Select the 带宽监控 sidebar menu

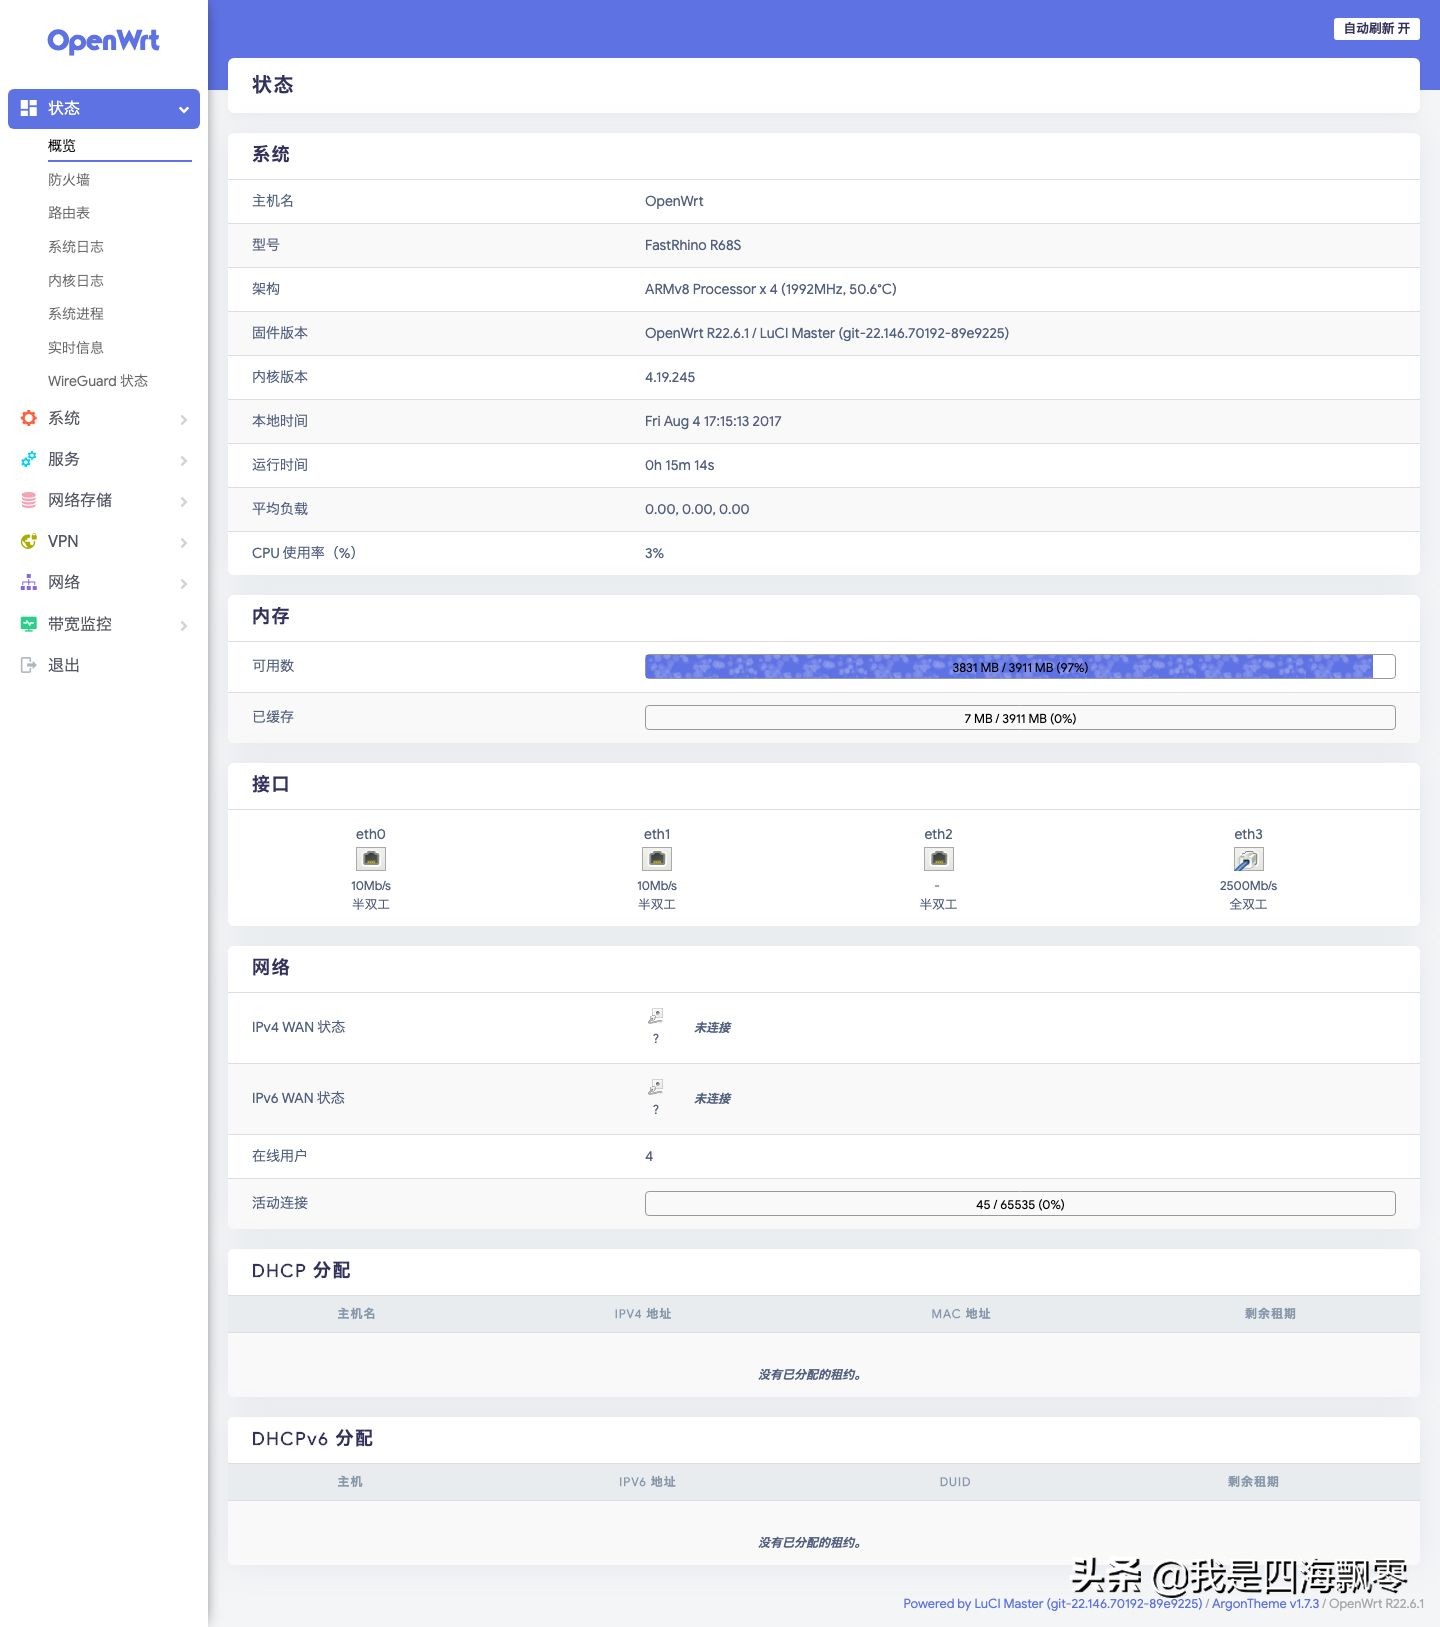[104, 624]
